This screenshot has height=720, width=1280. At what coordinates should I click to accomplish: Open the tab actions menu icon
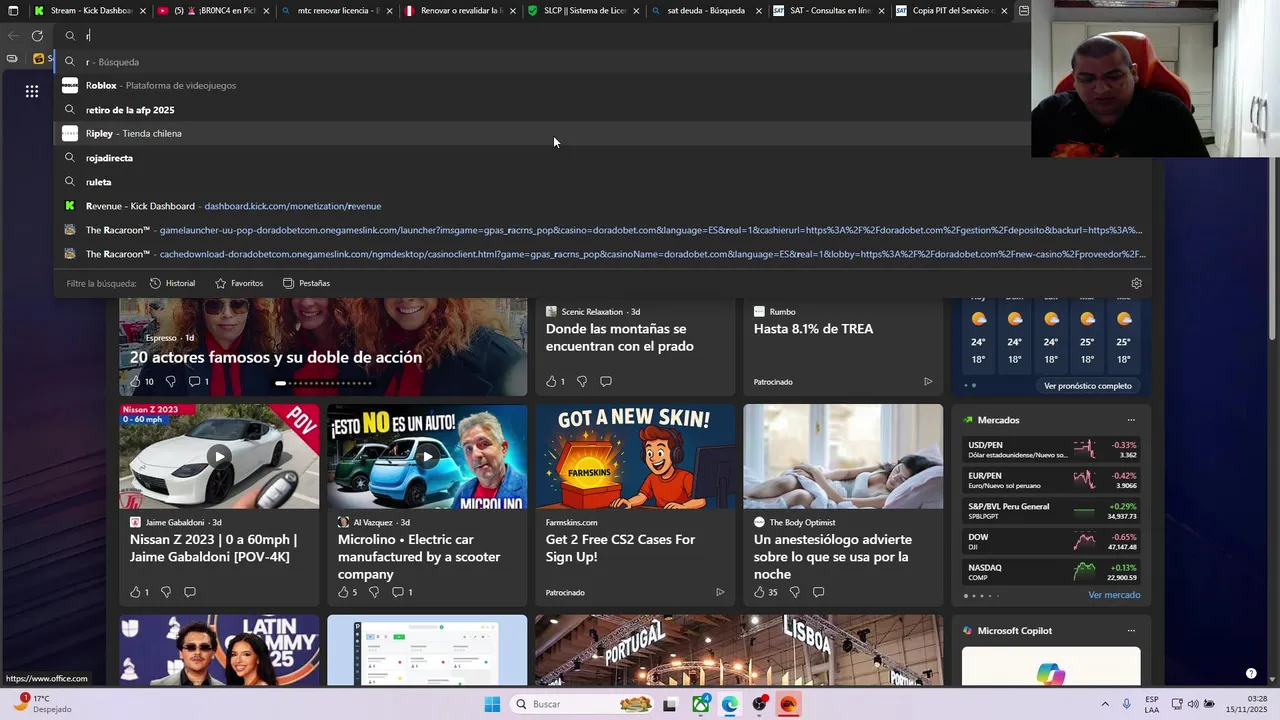coord(13,11)
